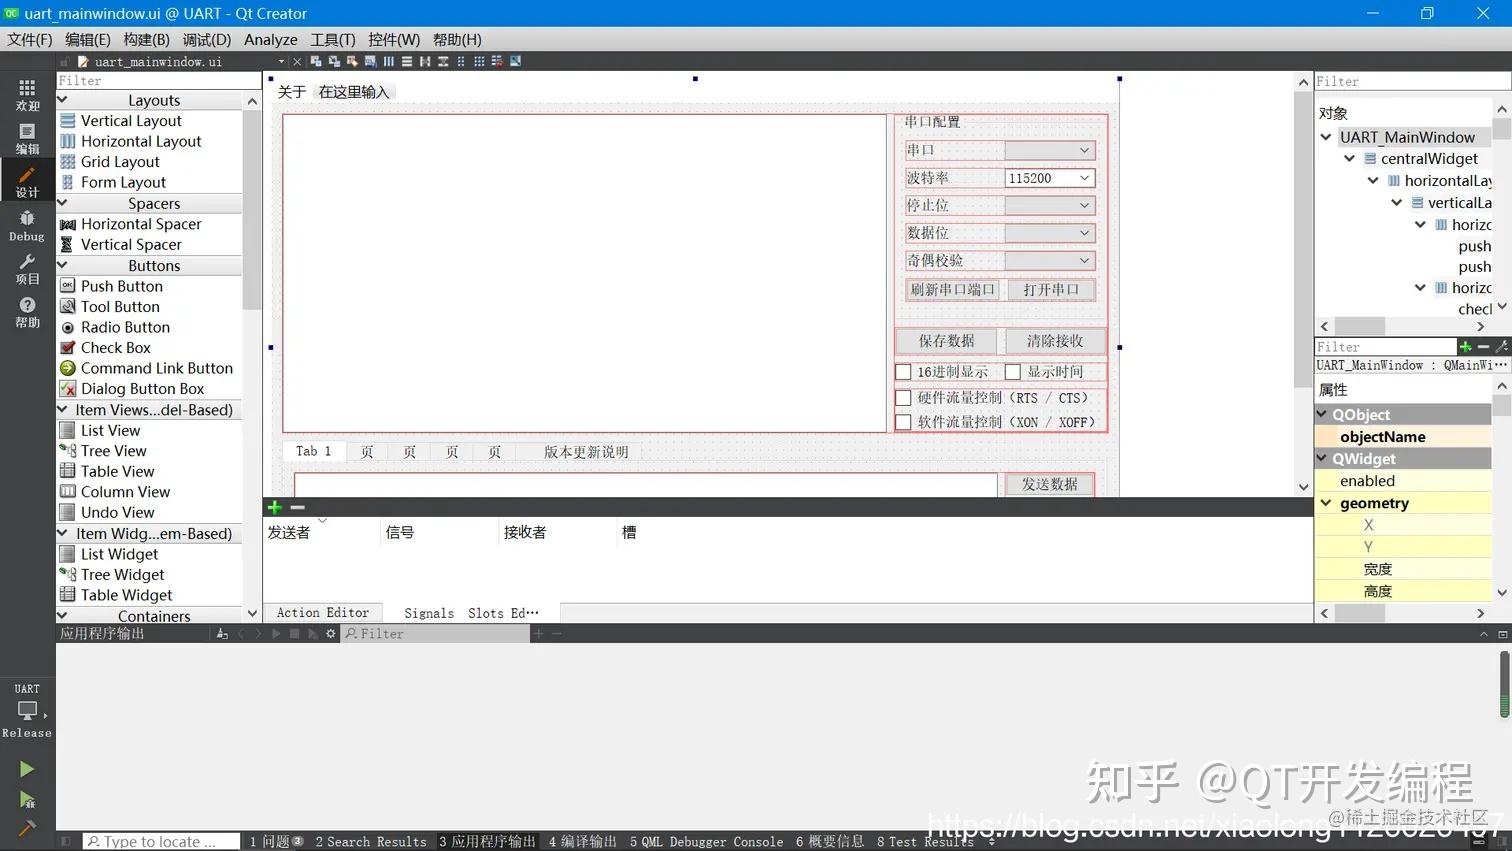The height and width of the screenshot is (851, 1512).
Task: Click the 打开串口 button
Action: coord(1050,289)
